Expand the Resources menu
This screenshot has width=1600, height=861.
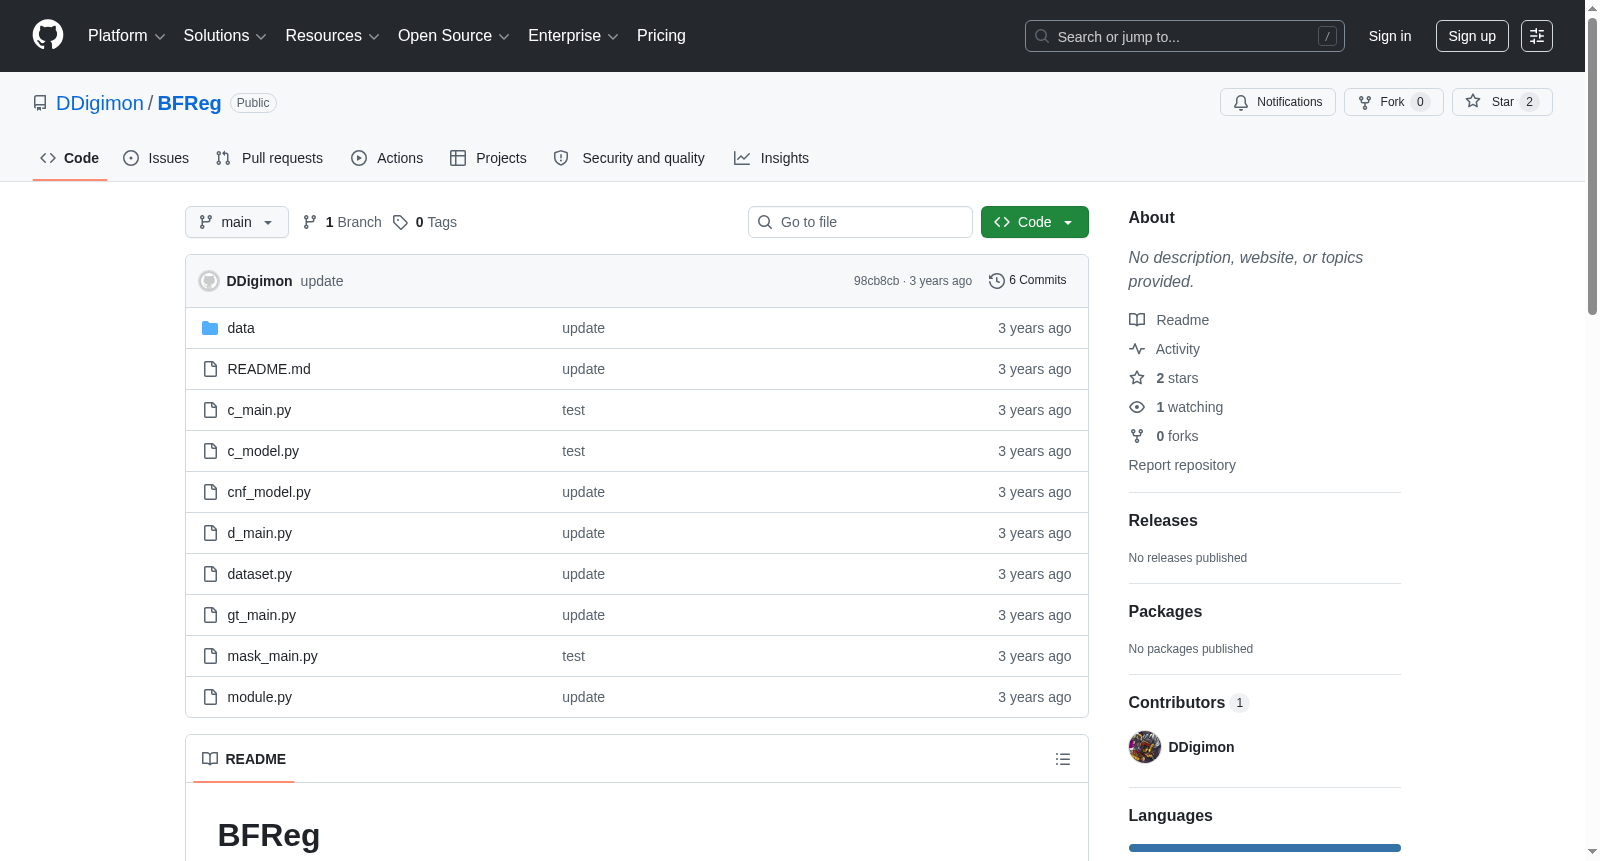pyautogui.click(x=332, y=36)
